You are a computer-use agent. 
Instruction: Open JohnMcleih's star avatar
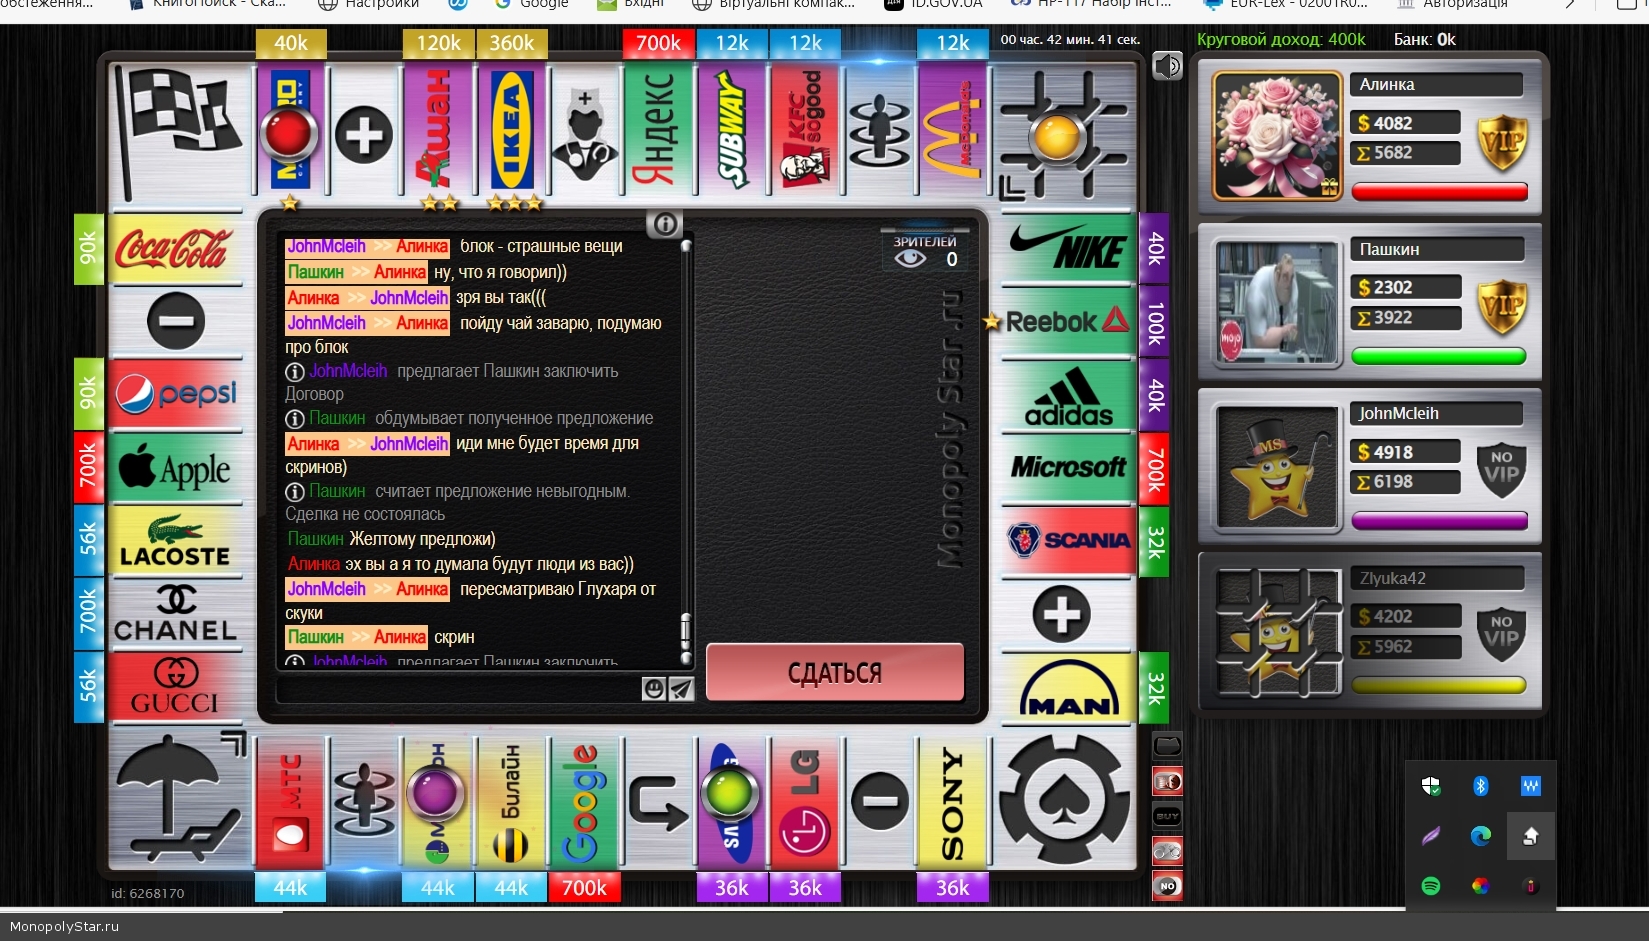1276,466
